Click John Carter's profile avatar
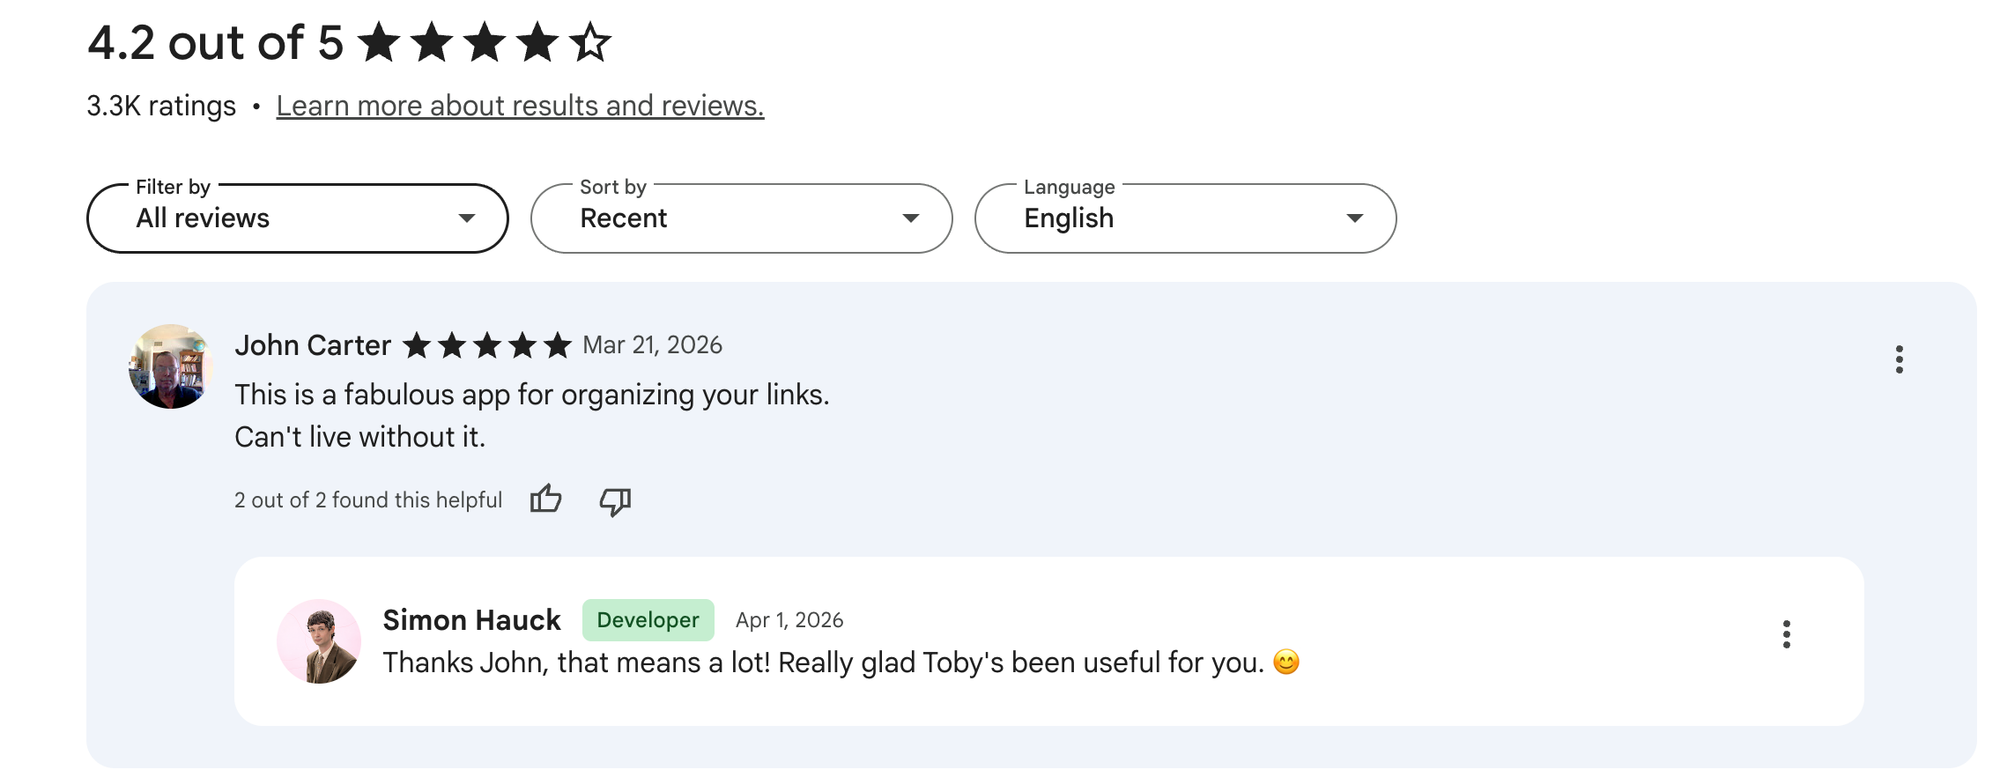Screen dimensions: 2000x784 170,365
